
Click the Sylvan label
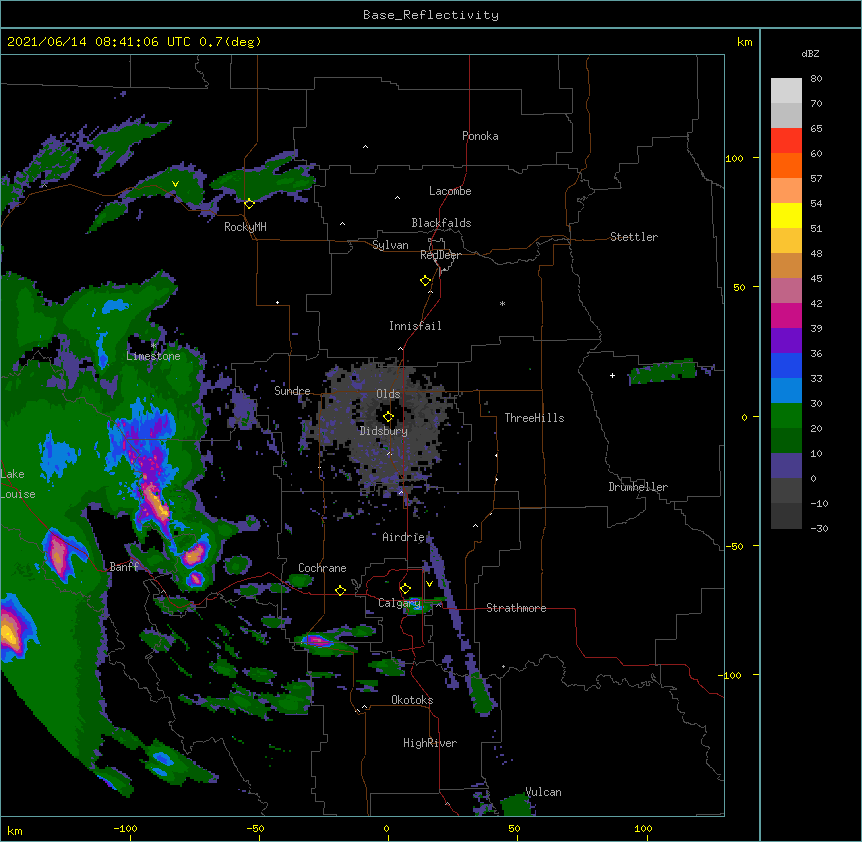[390, 245]
